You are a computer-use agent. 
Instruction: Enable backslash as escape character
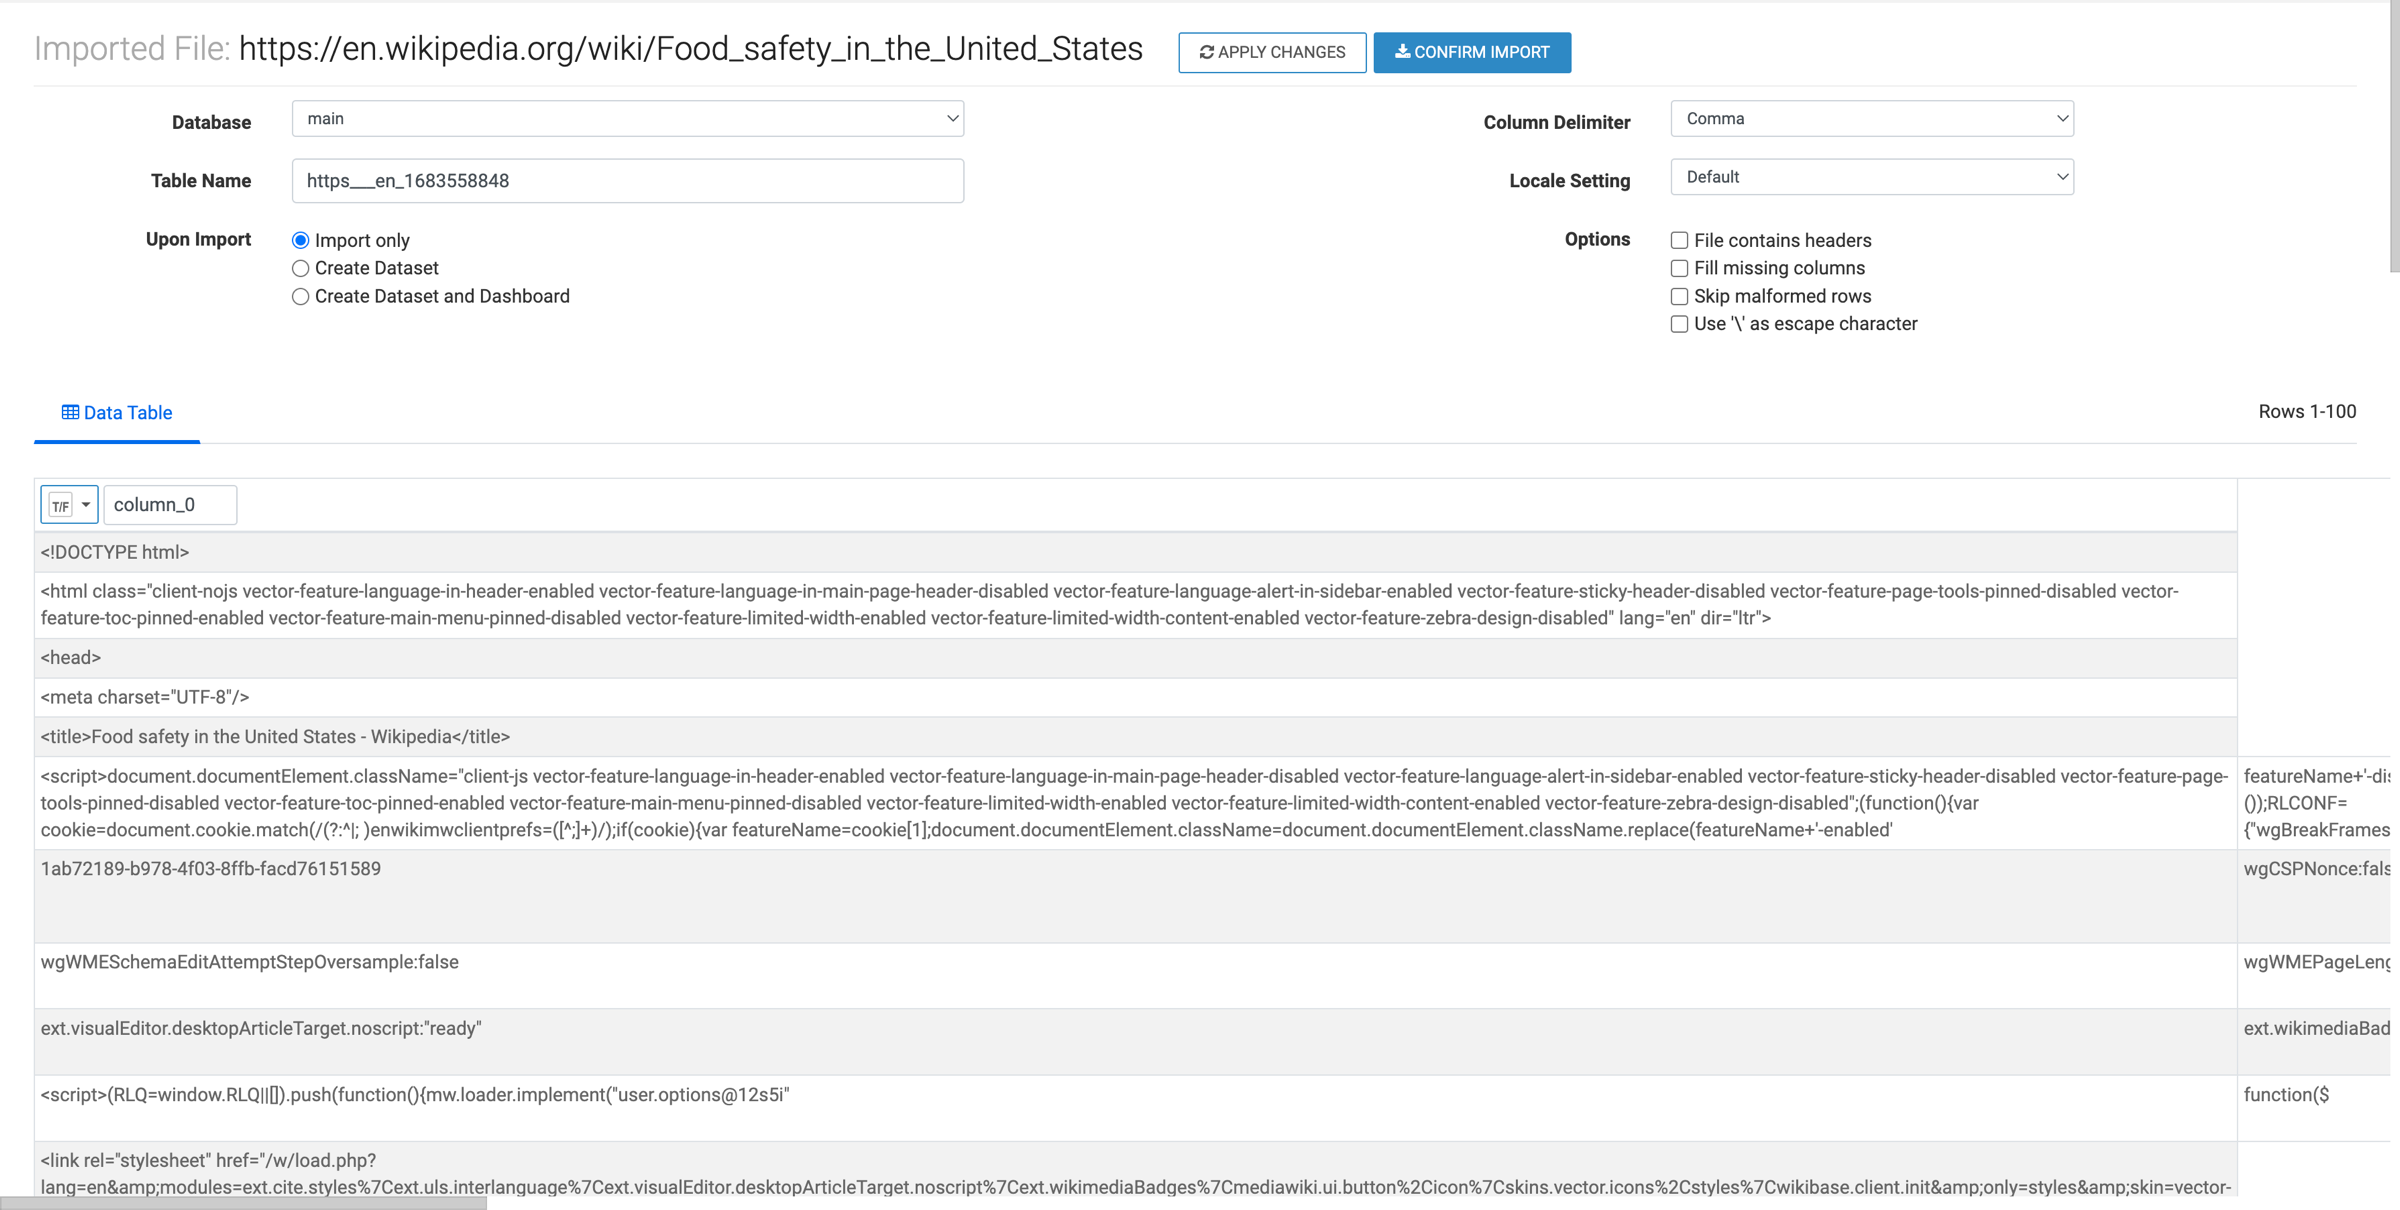coord(1679,324)
